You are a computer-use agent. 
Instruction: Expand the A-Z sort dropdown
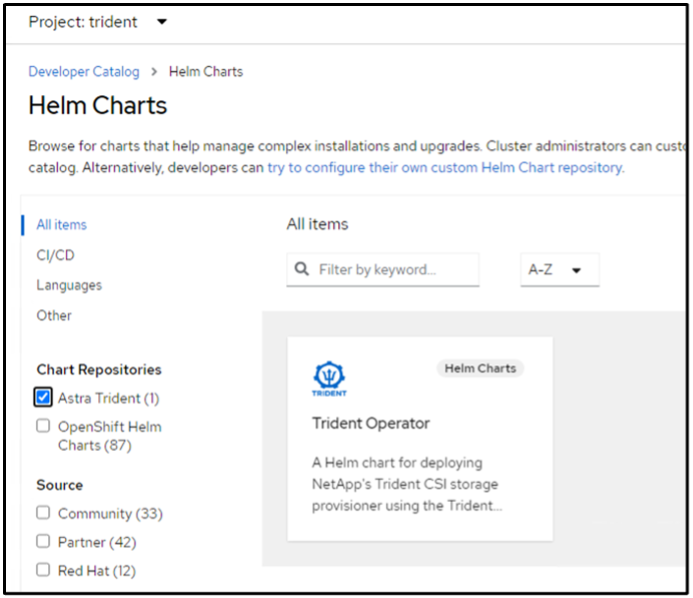tap(559, 270)
